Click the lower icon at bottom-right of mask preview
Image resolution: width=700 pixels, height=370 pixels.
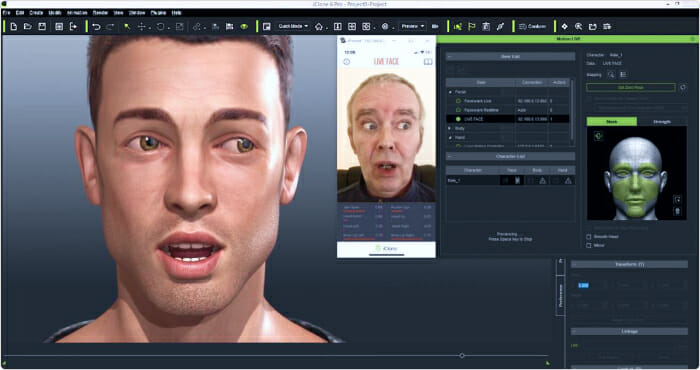677,211
